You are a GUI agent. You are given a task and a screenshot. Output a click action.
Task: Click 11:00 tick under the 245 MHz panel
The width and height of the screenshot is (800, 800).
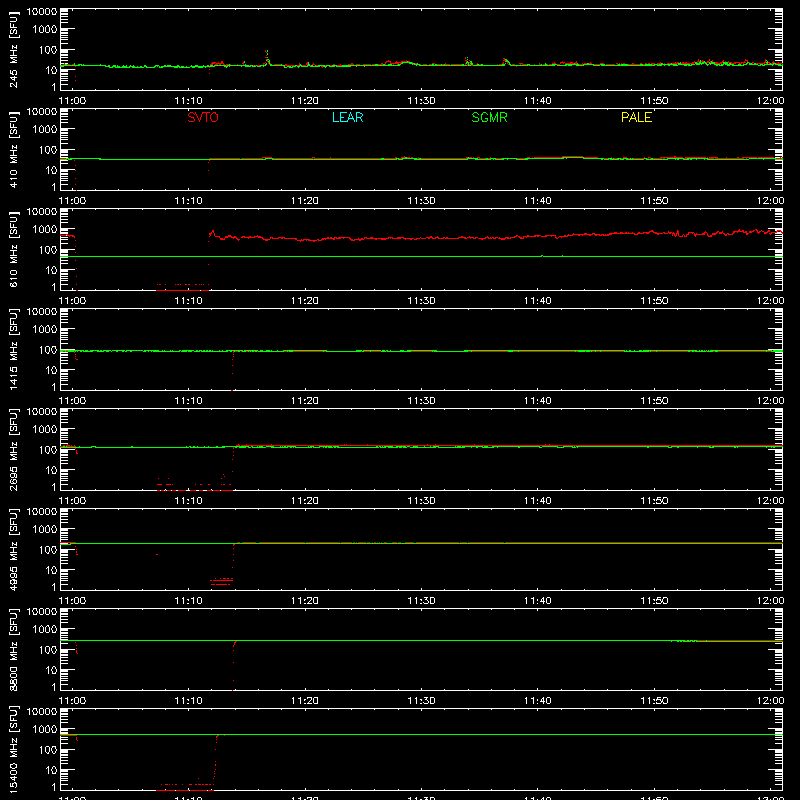pyautogui.click(x=72, y=101)
